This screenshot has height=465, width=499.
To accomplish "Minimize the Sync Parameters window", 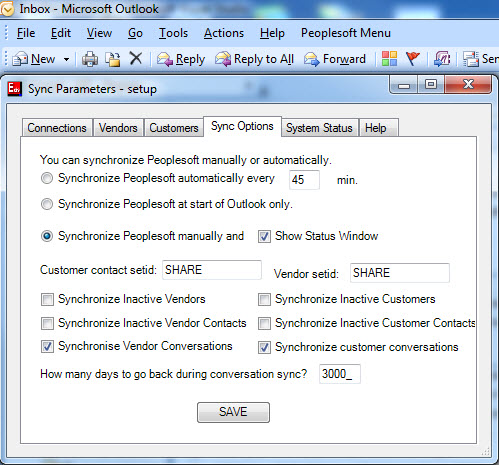I will [x=404, y=85].
